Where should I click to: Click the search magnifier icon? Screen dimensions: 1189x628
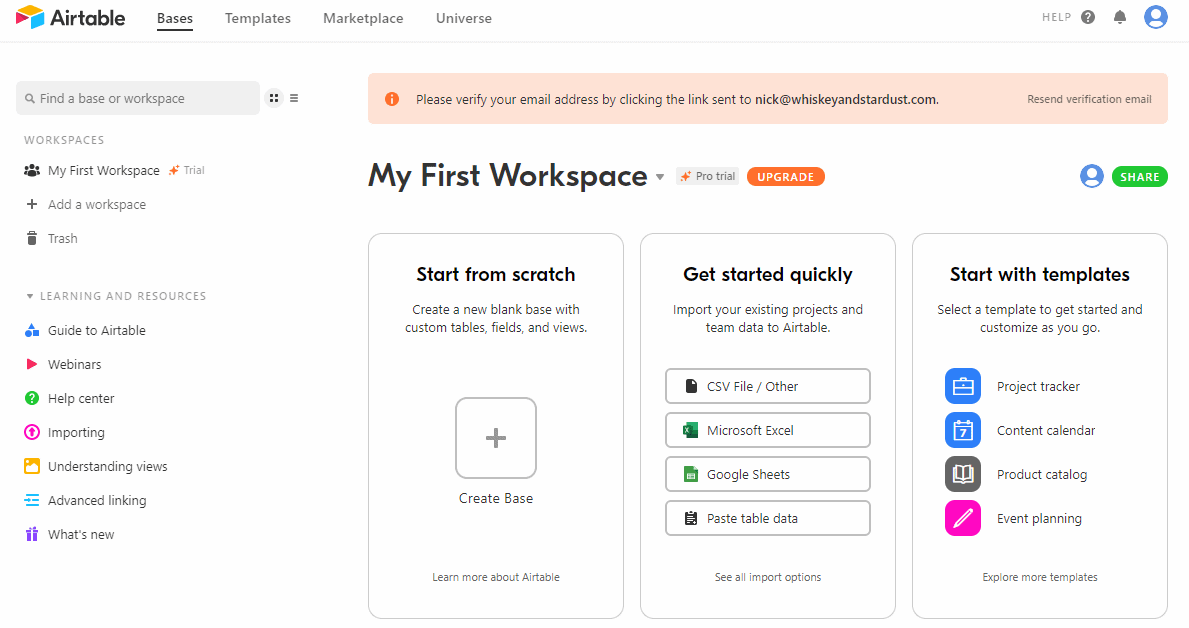coord(30,99)
